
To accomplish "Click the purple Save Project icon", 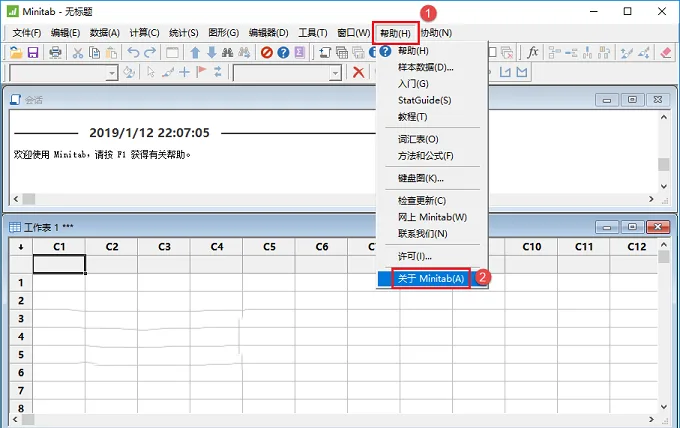I will click(33, 53).
